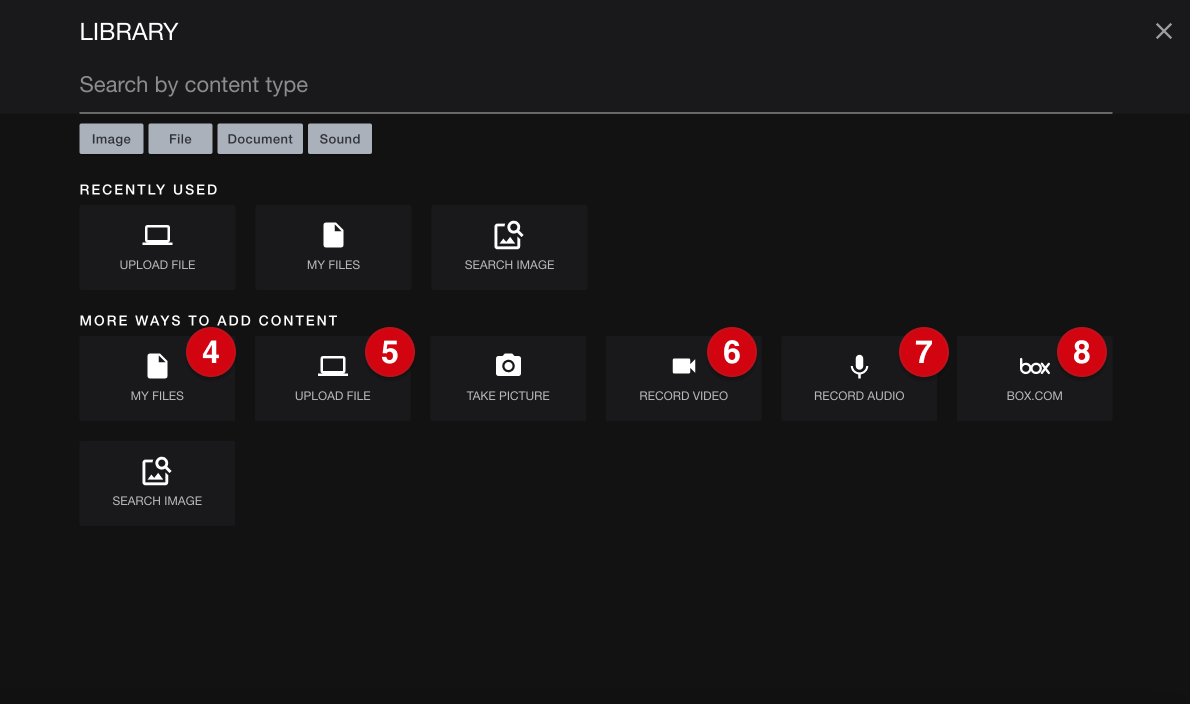Open My Files tile under Recently Used
Screen dimensions: 1190x704
click(x=333, y=247)
